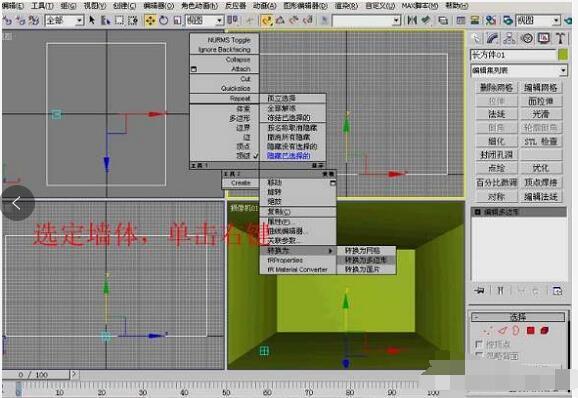Open the green object color swatch
Image resolution: width=578 pixels, height=398 pixels.
pos(563,55)
